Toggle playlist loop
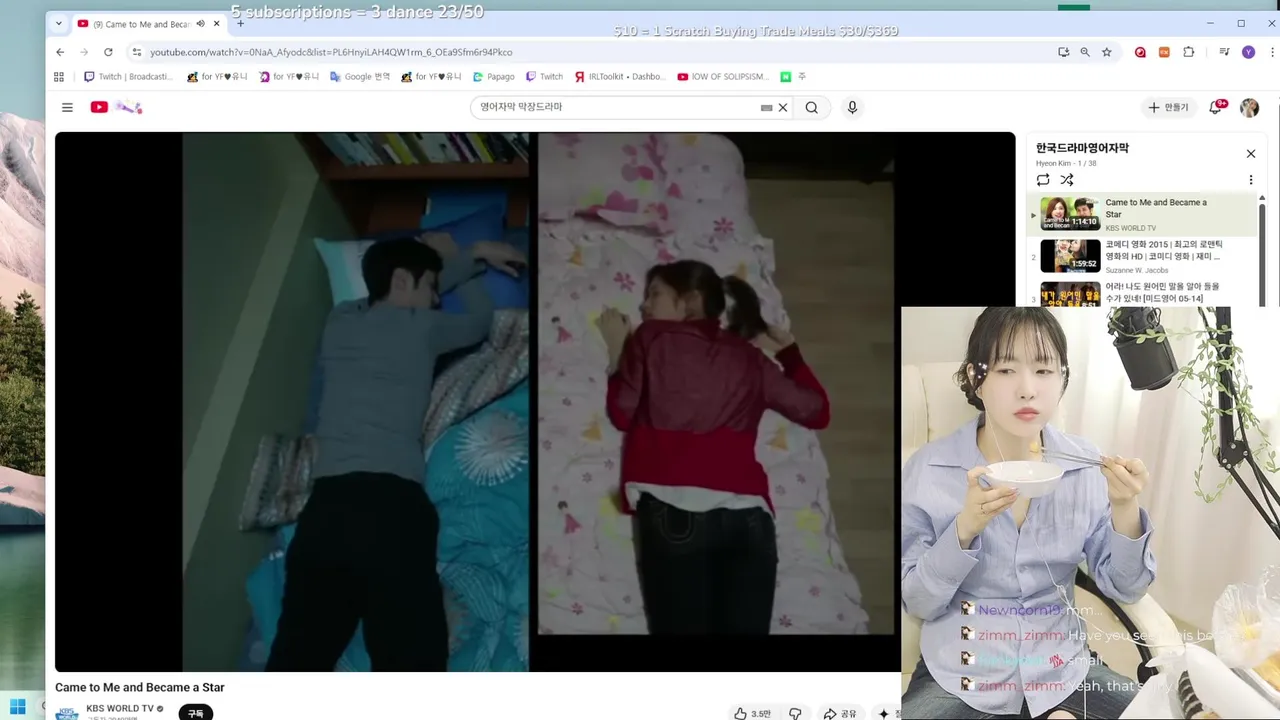The width and height of the screenshot is (1280, 720). point(1043,180)
